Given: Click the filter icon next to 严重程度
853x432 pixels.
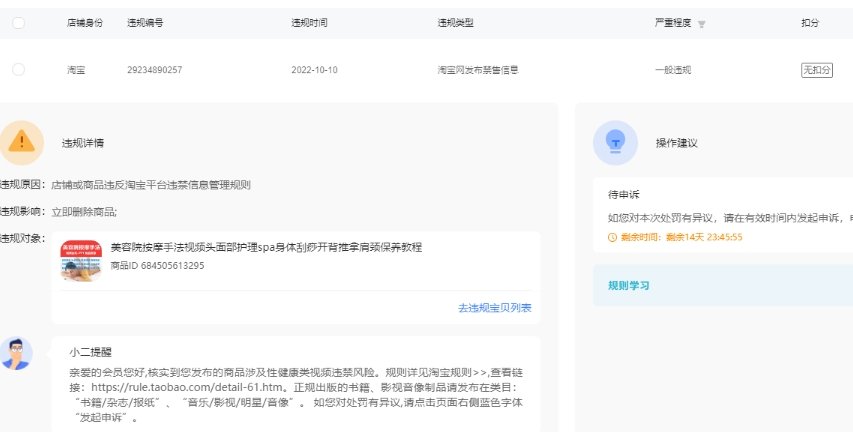Looking at the screenshot, I should pos(701,23).
